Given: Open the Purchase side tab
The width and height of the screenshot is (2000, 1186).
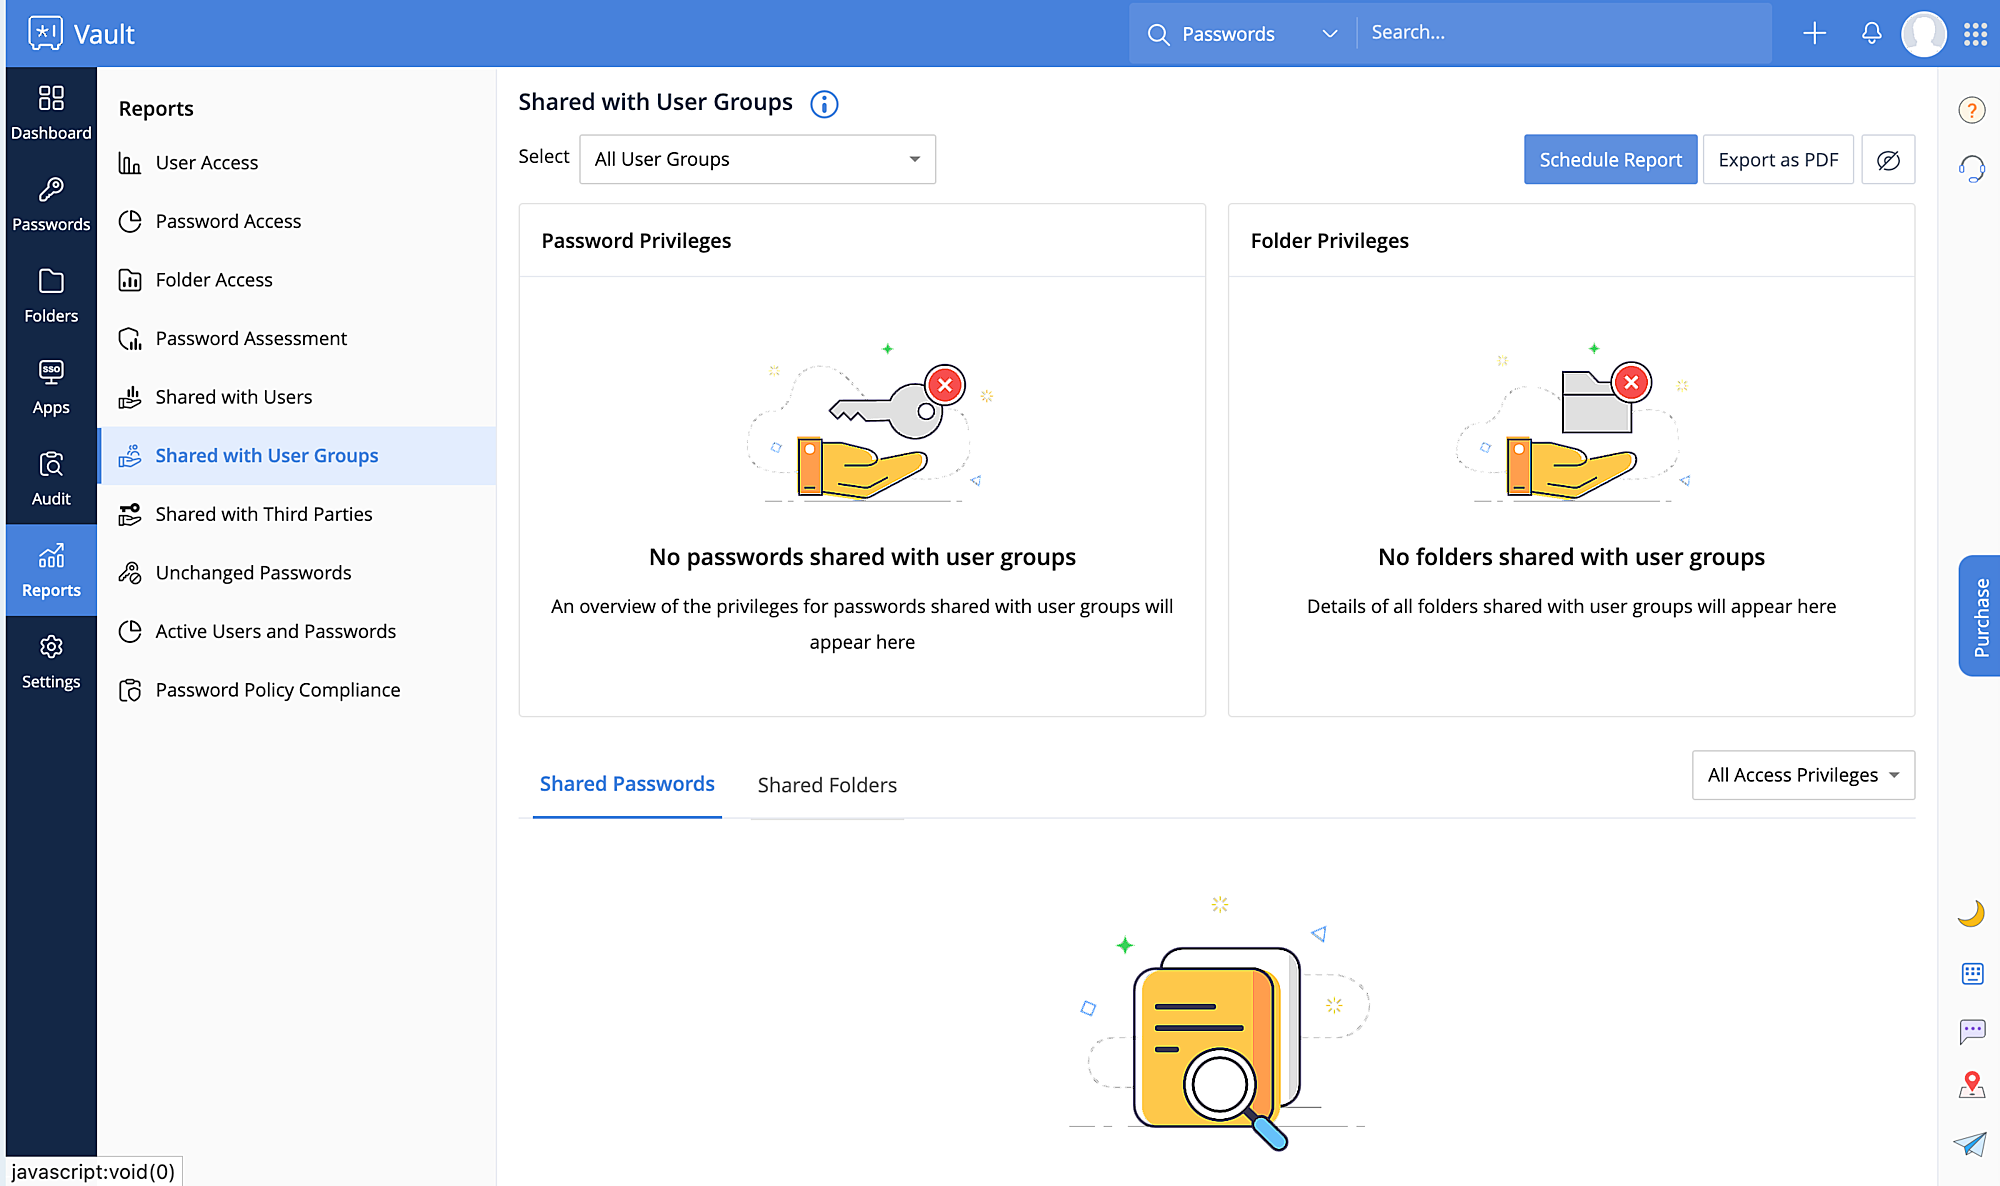Looking at the screenshot, I should 1980,616.
